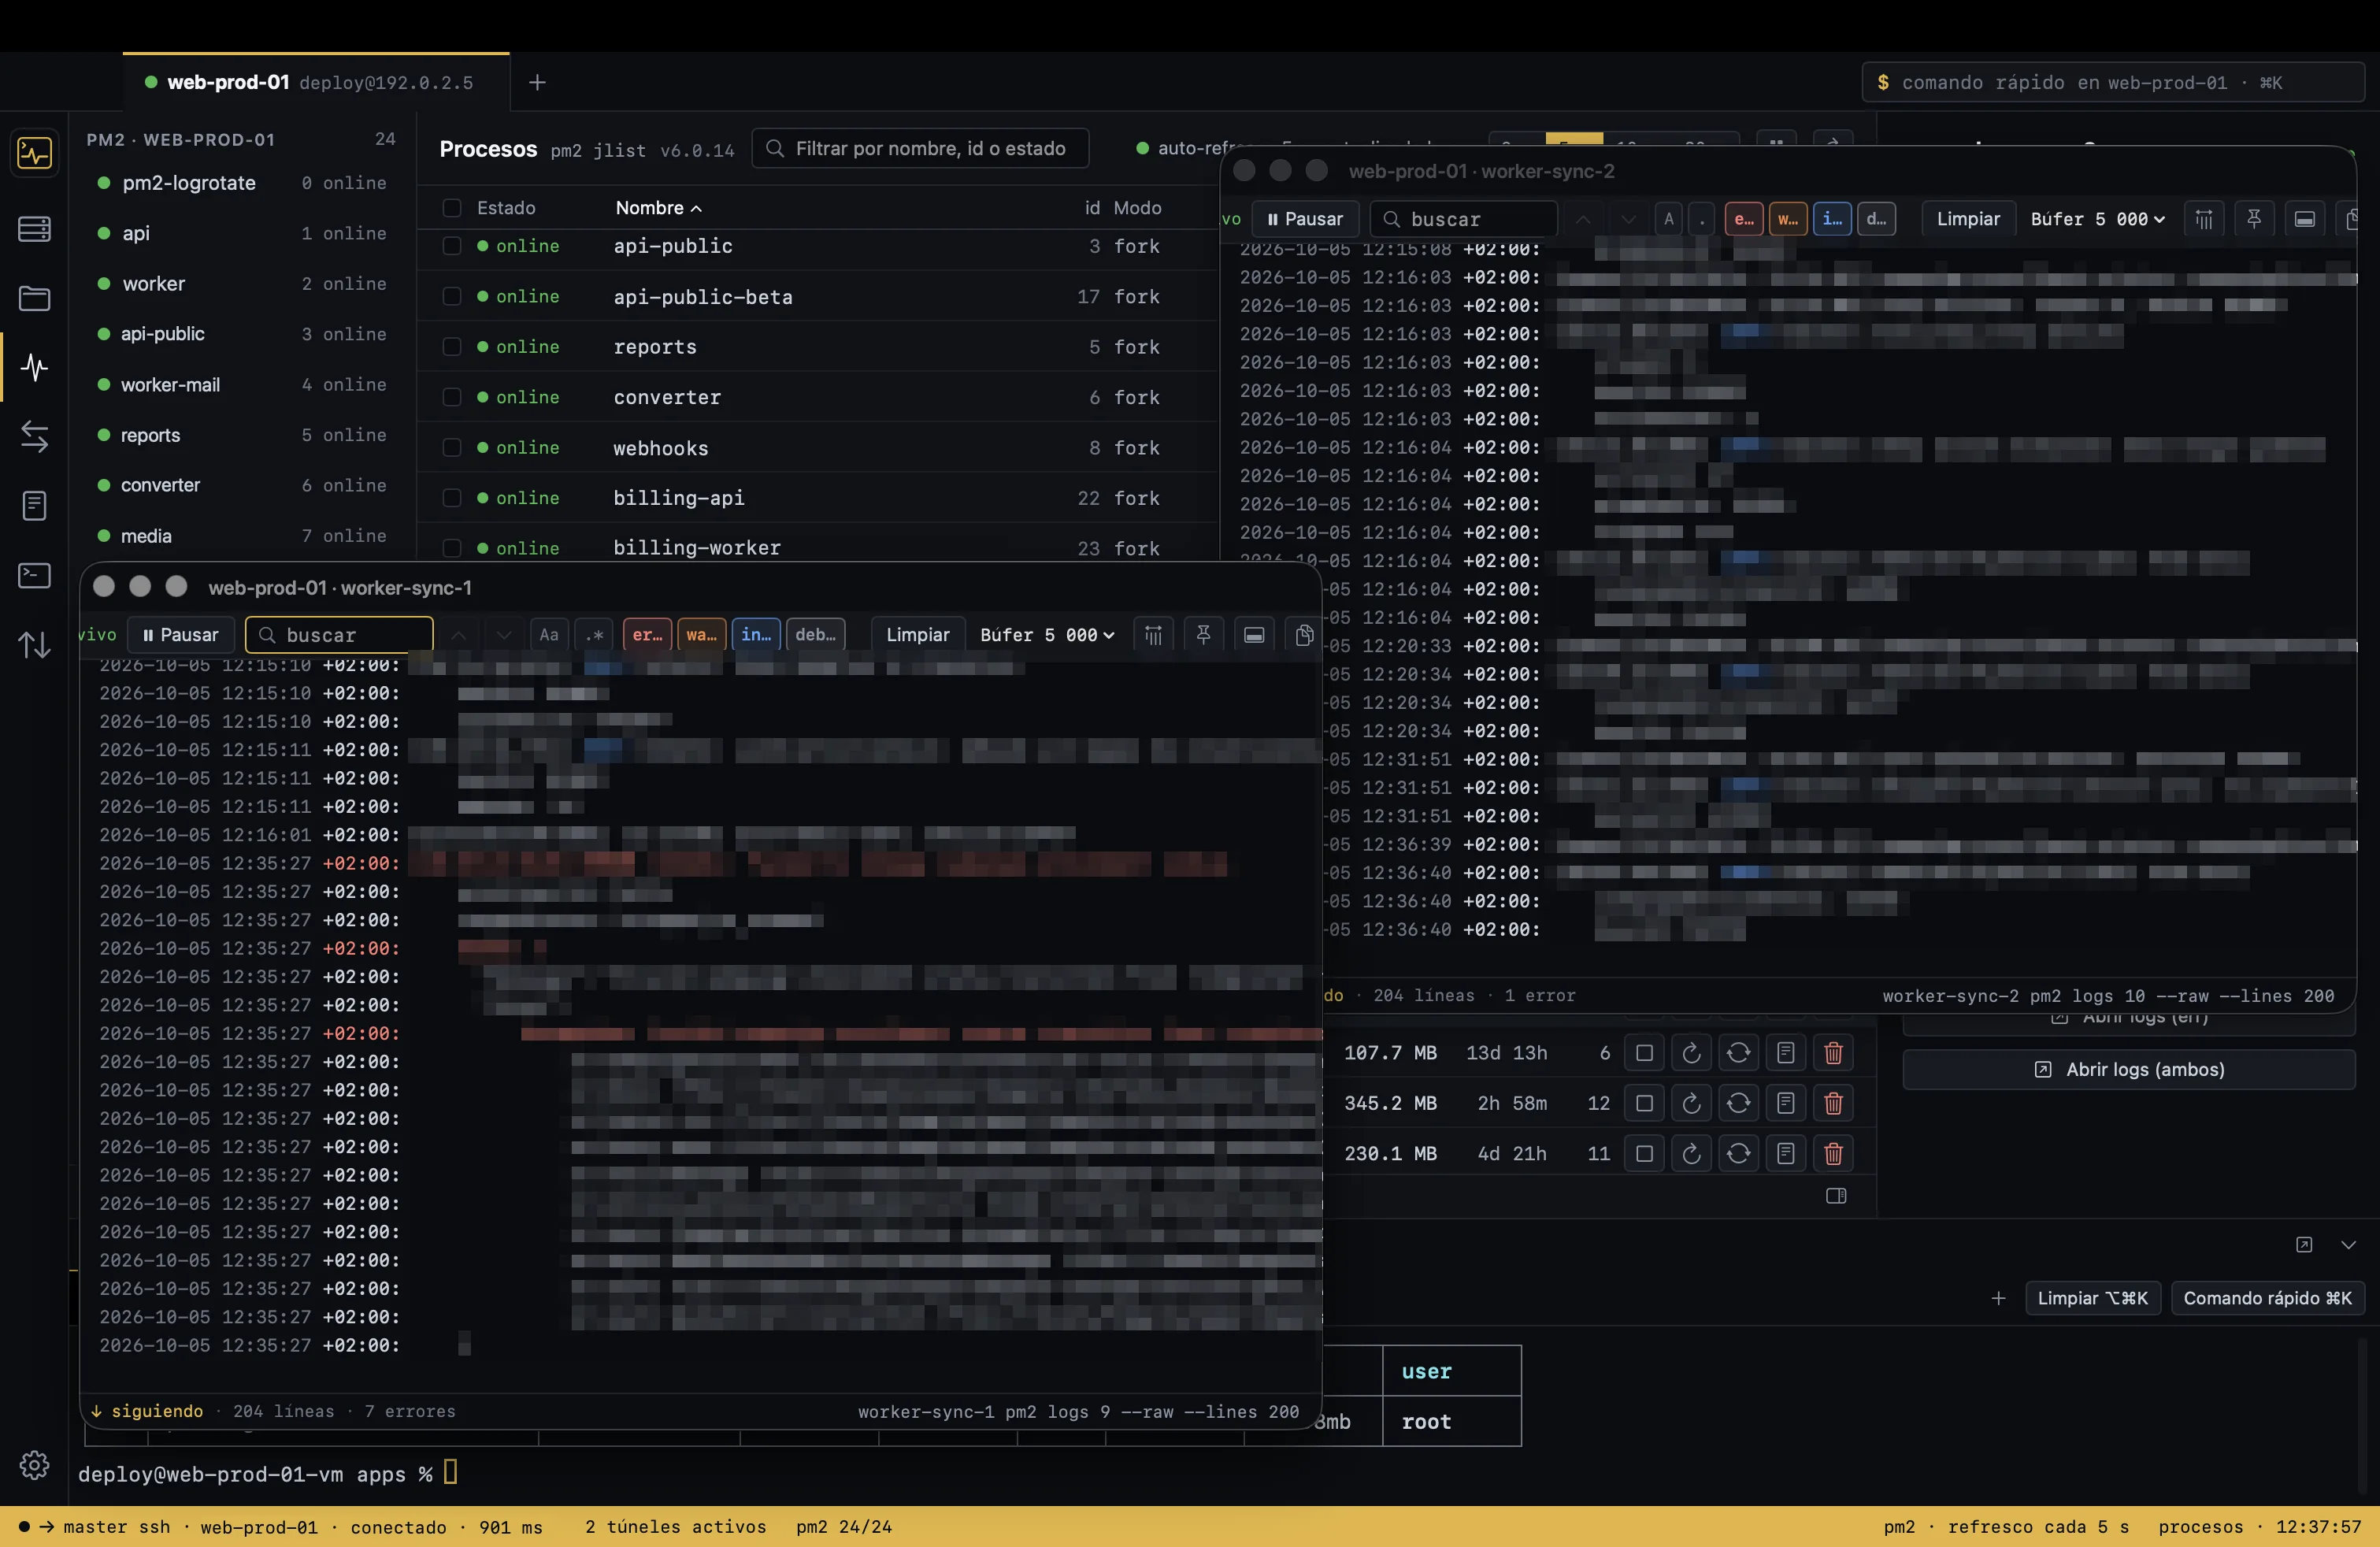Image resolution: width=2380 pixels, height=1547 pixels.
Task: Open a new connection tab with plus
Action: 537,82
